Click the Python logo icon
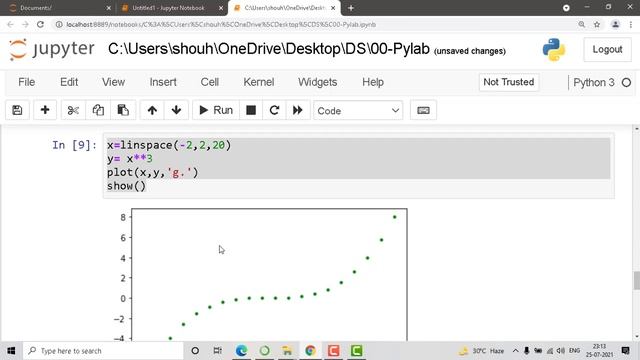The image size is (640, 360). (x=554, y=49)
